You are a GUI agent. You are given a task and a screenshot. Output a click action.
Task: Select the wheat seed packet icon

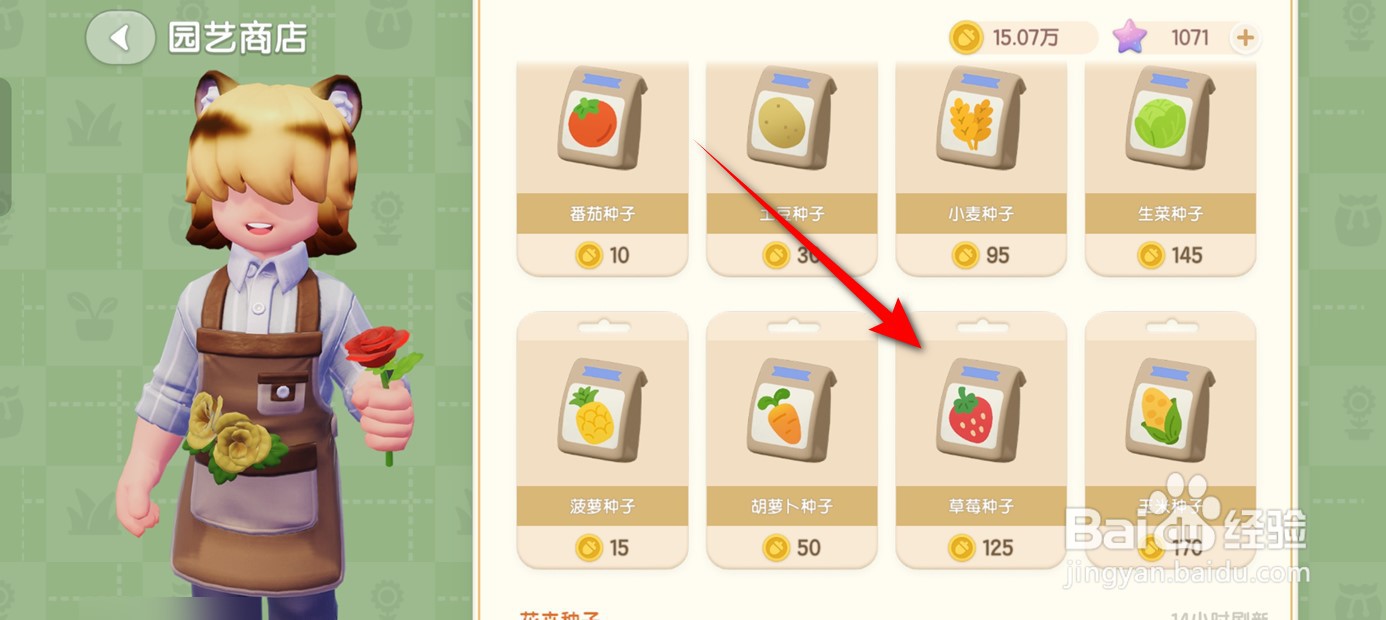(981, 119)
